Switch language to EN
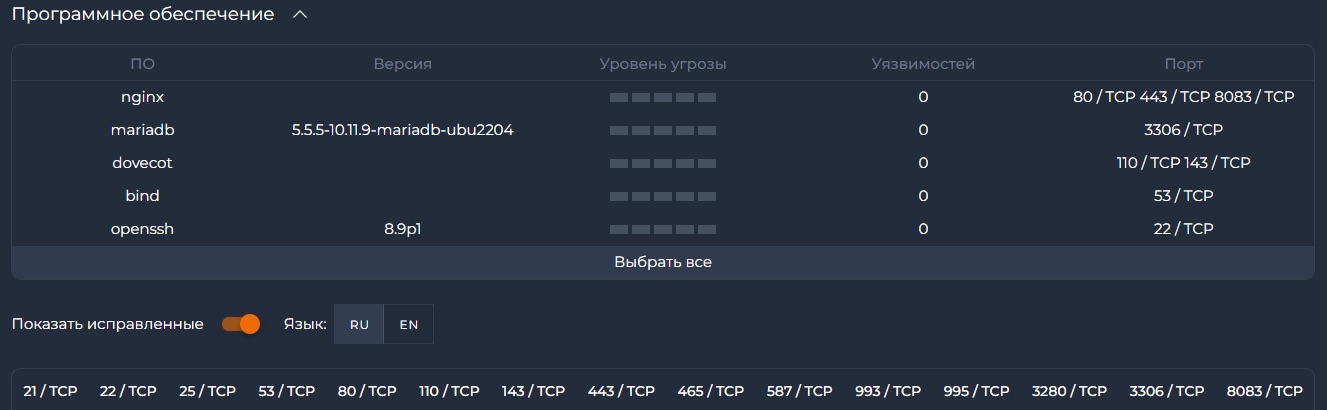 click(x=408, y=324)
